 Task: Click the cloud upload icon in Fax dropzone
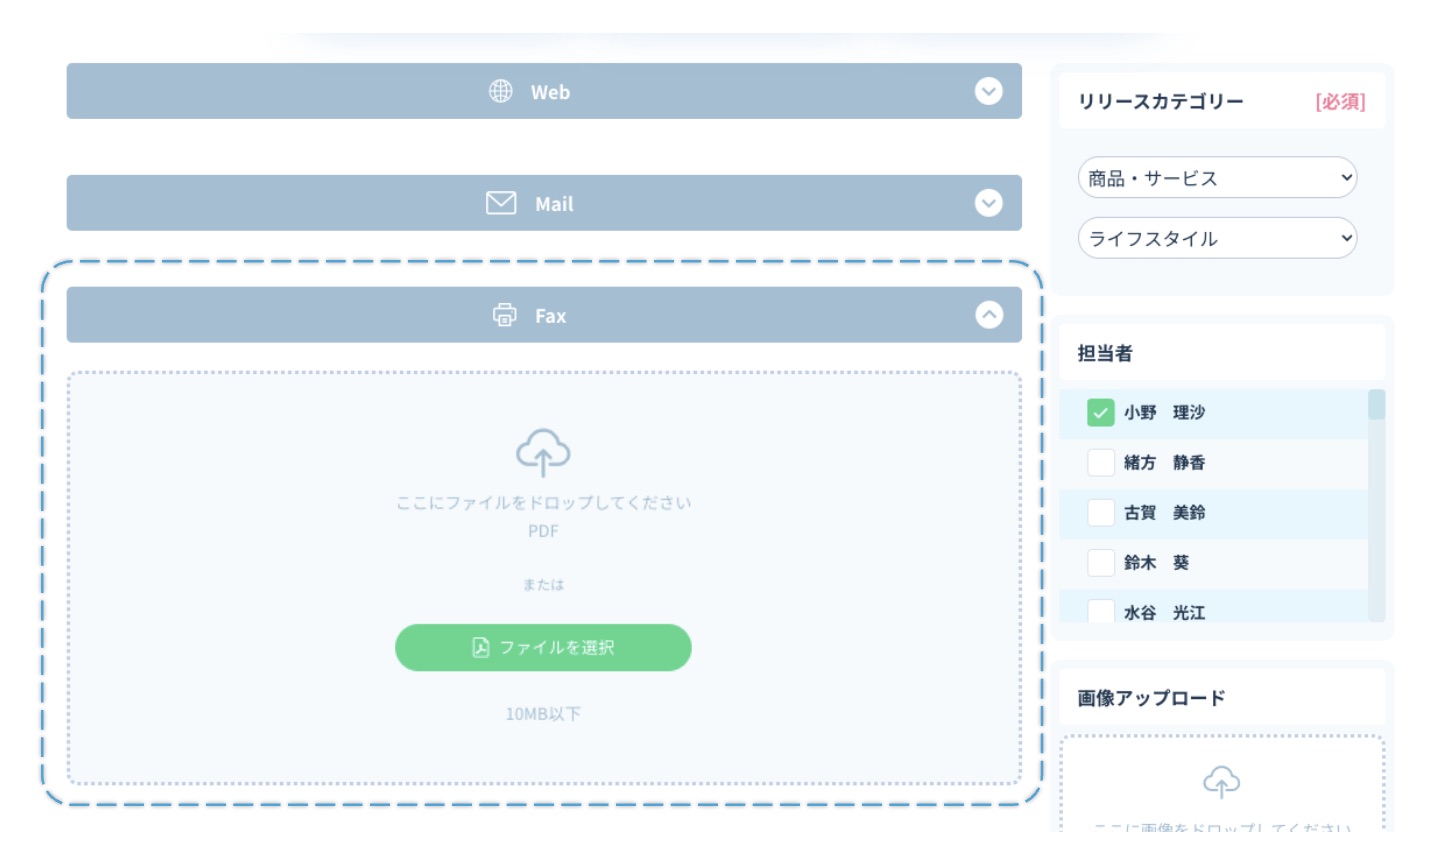pos(543,453)
